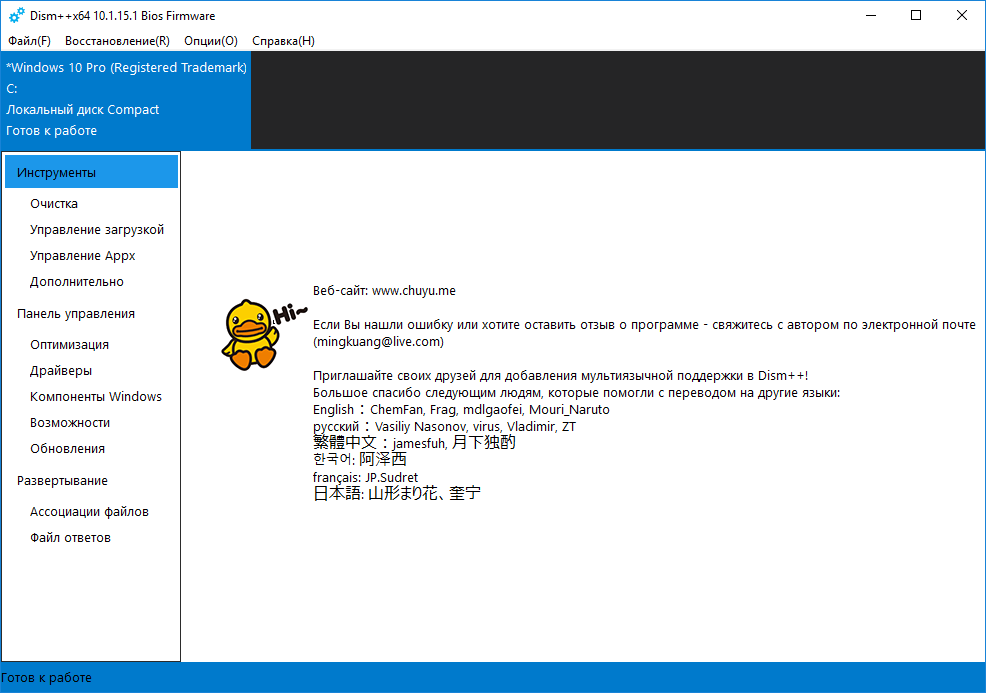Click the www.chuyu.me website text
The image size is (986, 693).
pos(414,291)
